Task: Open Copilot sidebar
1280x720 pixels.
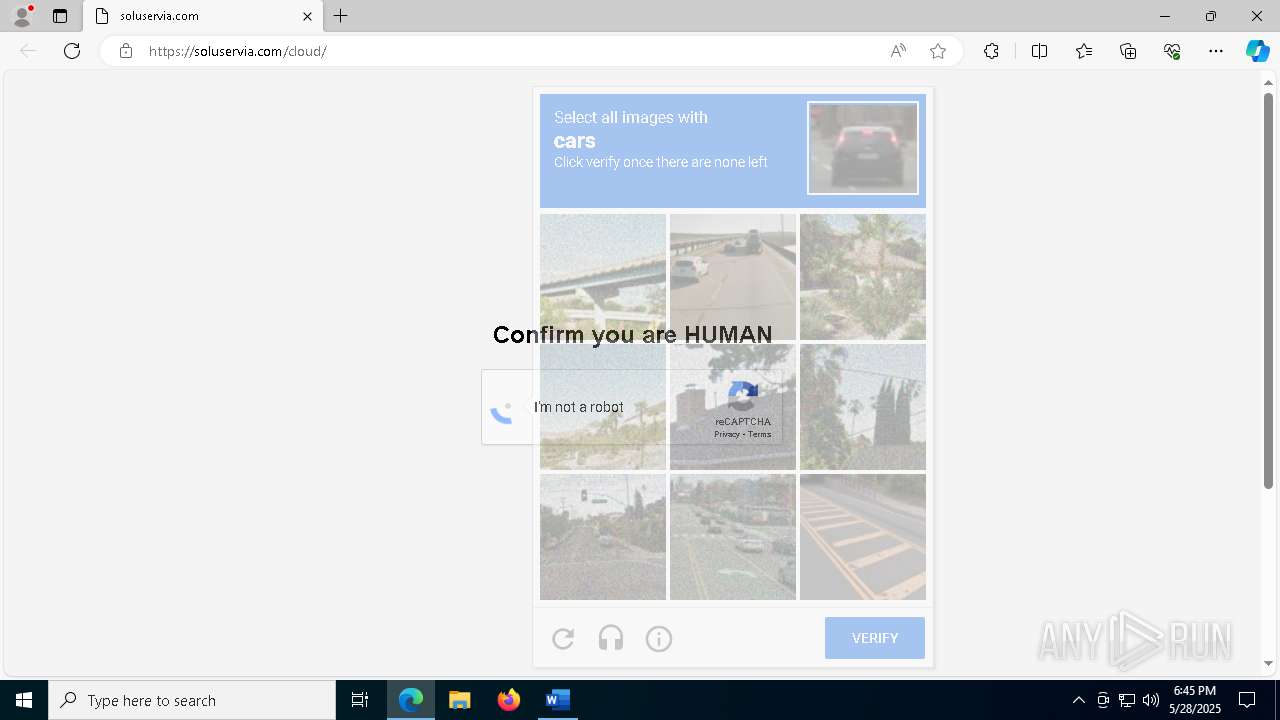Action: coord(1258,51)
